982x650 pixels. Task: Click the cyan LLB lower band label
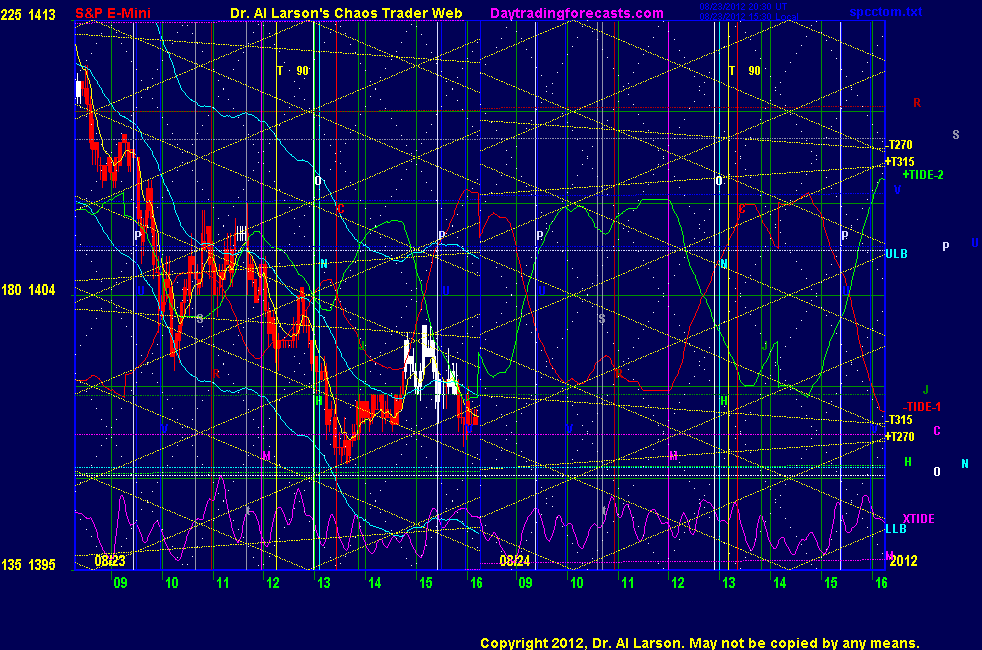(895, 528)
